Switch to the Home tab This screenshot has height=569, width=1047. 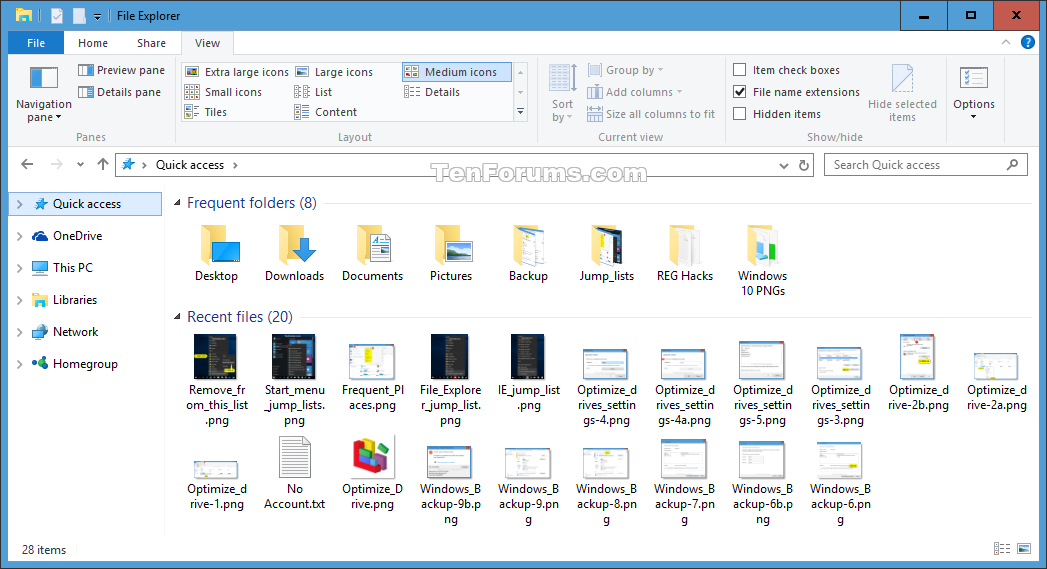[x=93, y=43]
